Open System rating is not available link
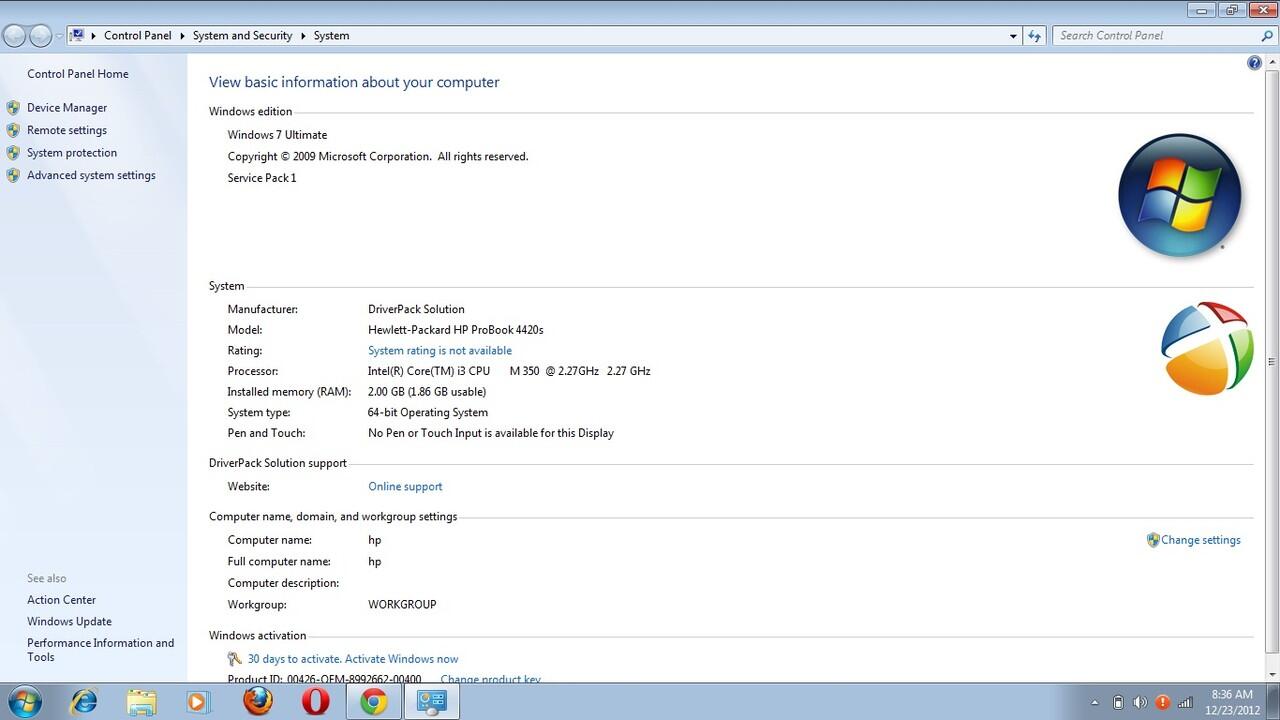 (x=440, y=351)
